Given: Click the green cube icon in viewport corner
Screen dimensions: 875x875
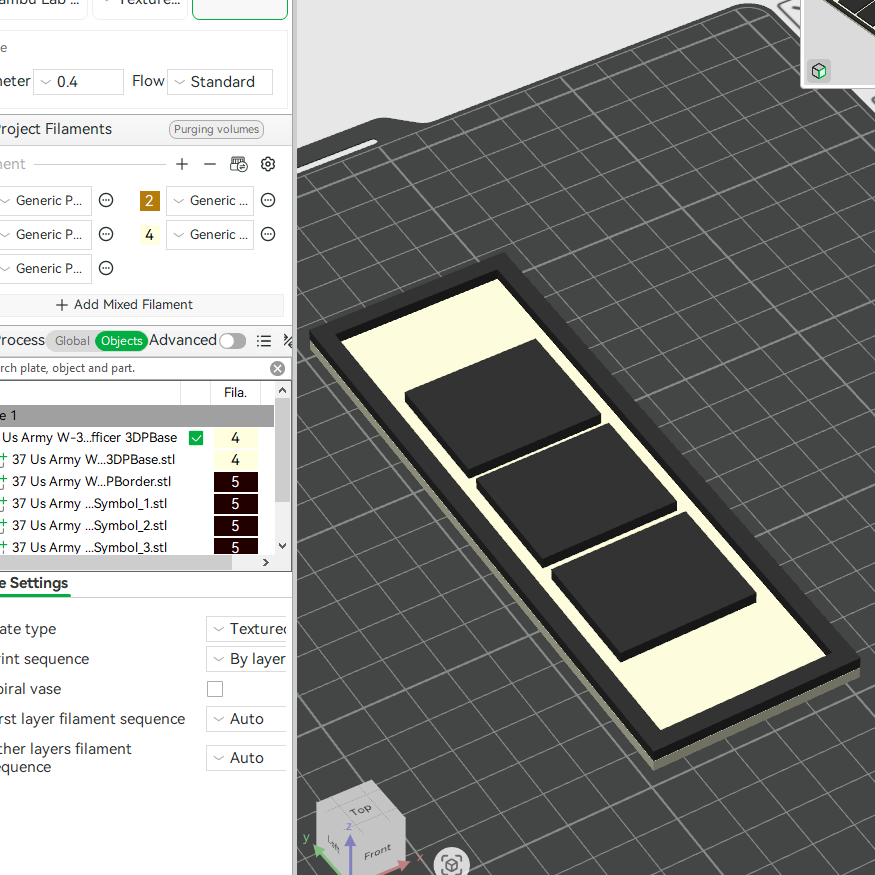Looking at the screenshot, I should [819, 71].
